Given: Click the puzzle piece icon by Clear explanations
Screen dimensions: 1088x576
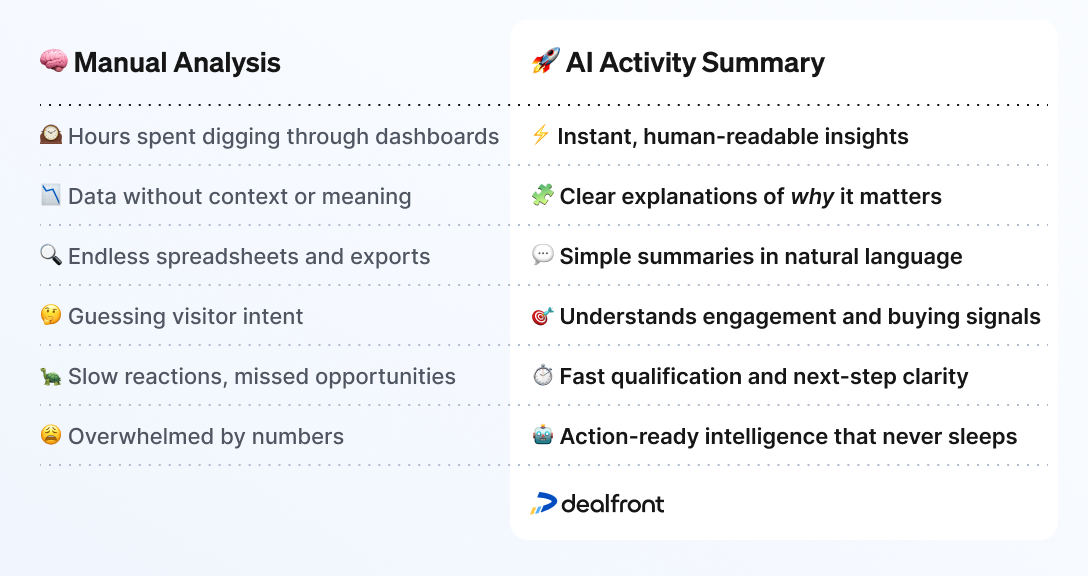Looking at the screenshot, I should click(x=543, y=195).
